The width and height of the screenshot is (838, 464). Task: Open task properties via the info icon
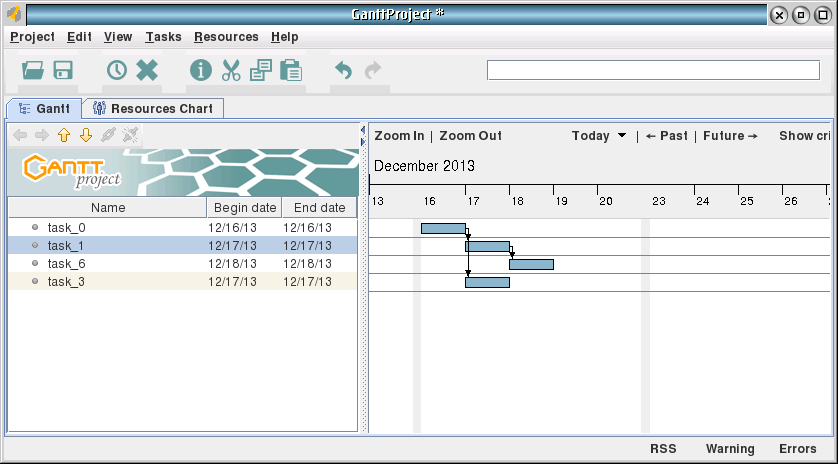201,70
